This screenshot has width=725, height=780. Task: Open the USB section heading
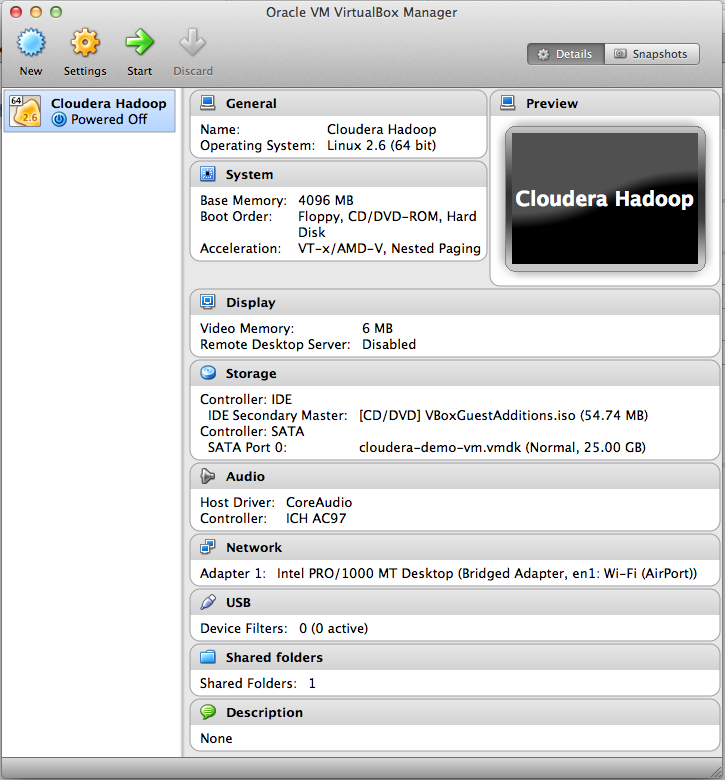pos(238,602)
